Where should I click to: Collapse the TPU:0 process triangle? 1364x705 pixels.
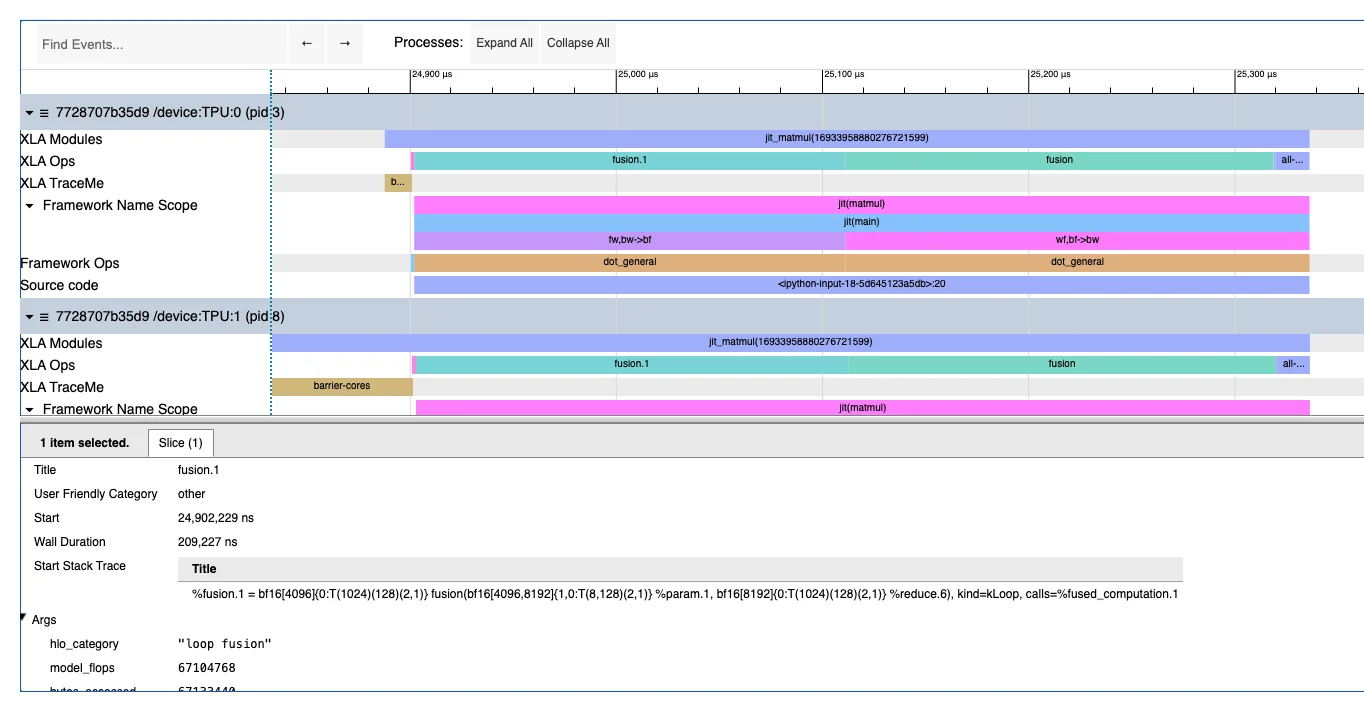[29, 113]
